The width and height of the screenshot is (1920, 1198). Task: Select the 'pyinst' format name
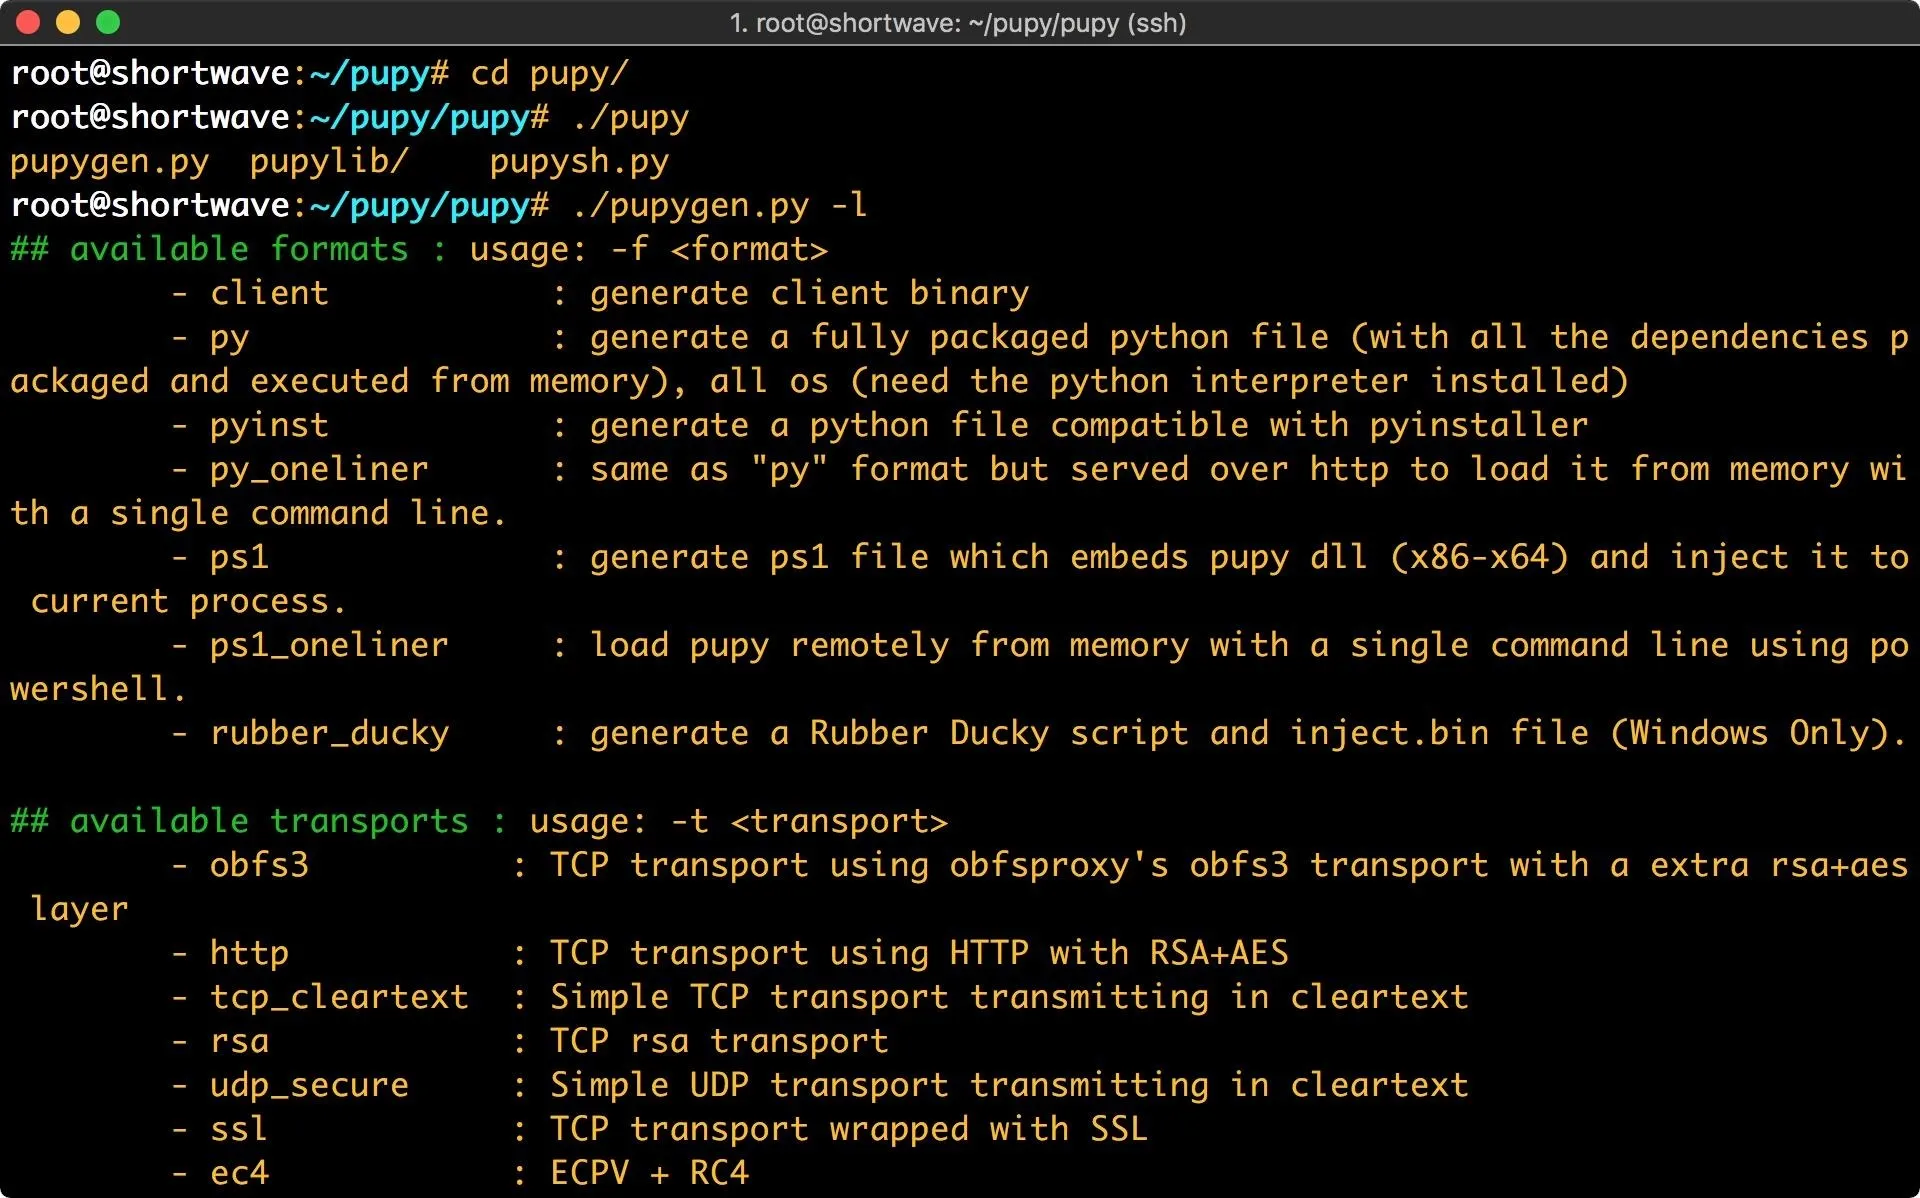click(x=270, y=426)
